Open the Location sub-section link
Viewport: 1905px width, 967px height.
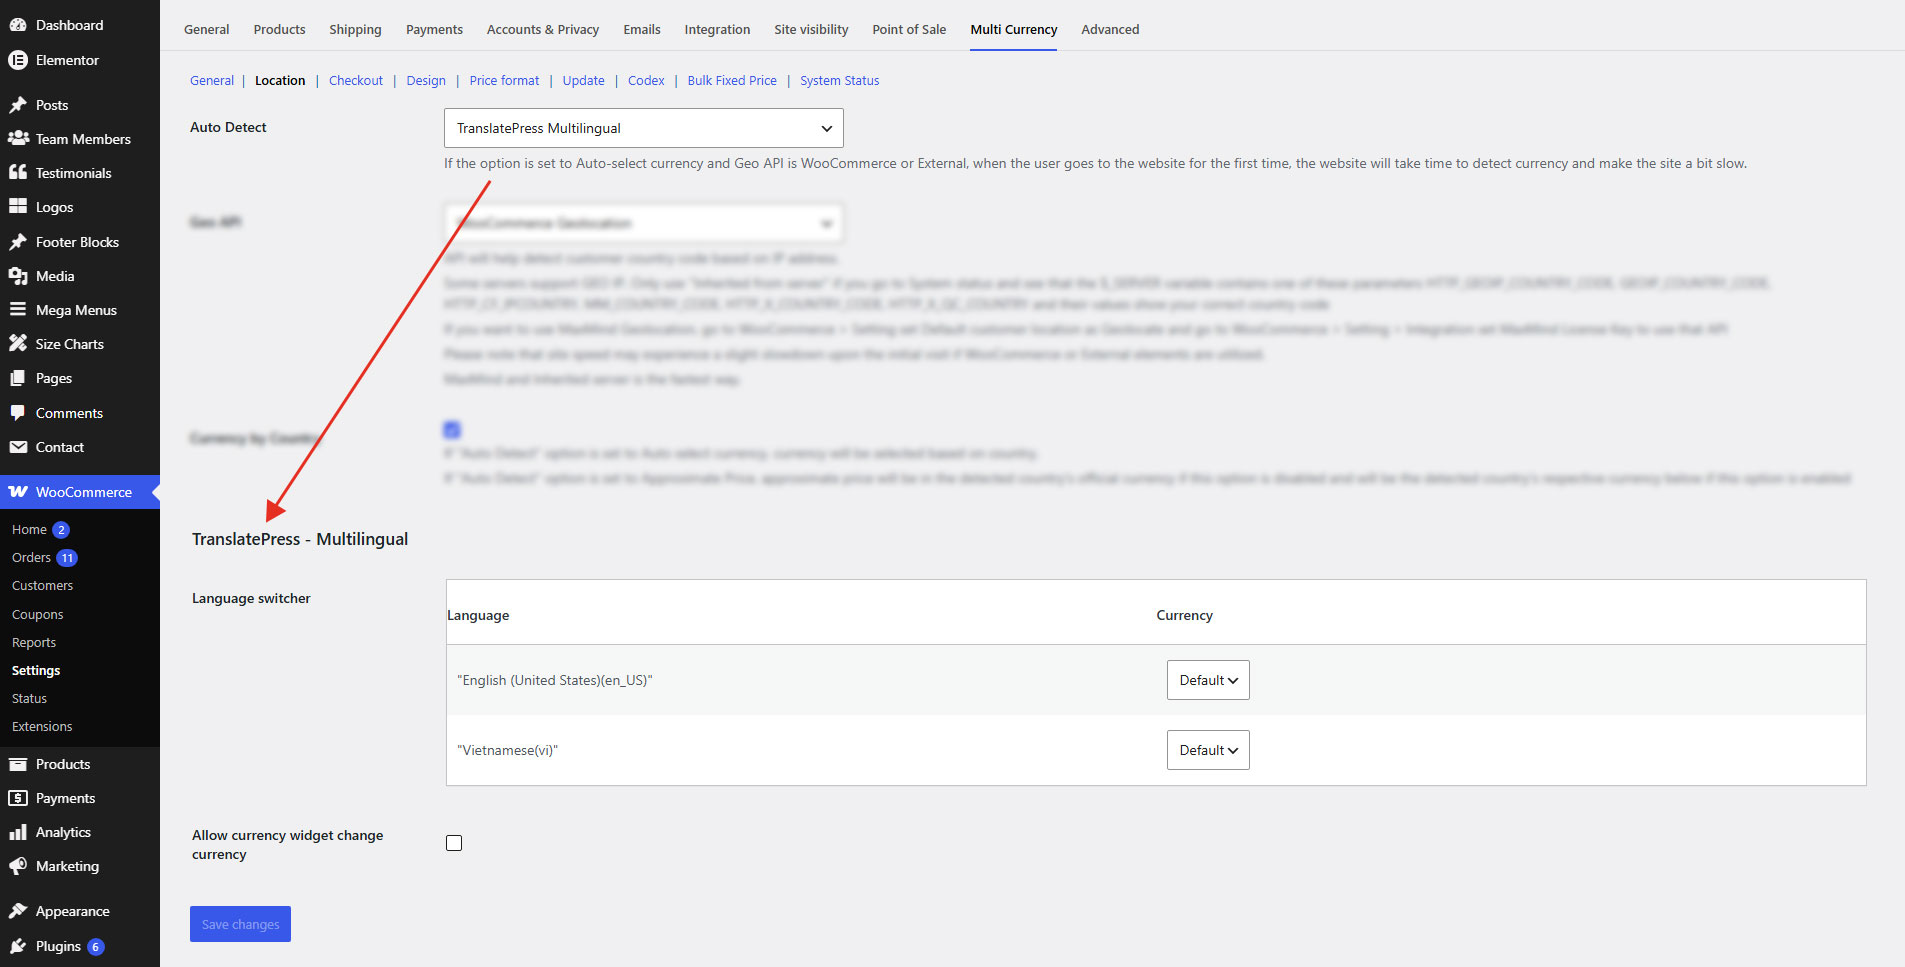click(280, 81)
